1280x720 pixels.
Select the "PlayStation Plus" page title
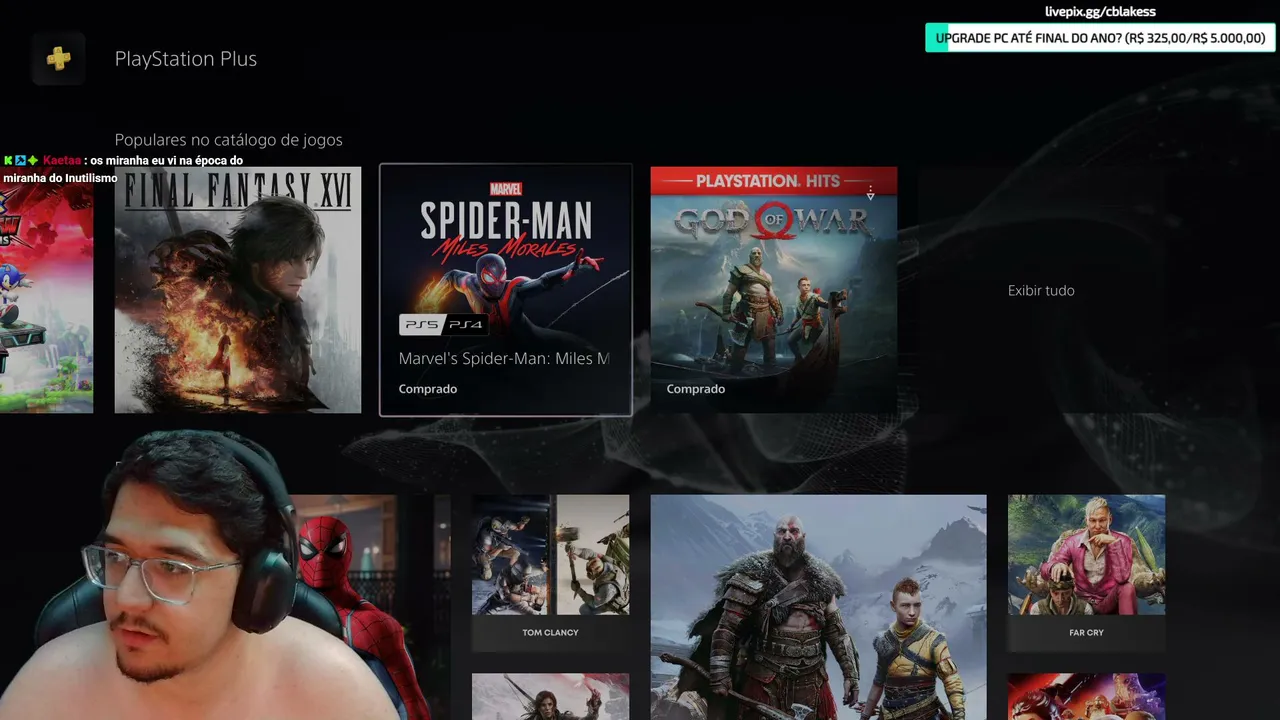pyautogui.click(x=186, y=59)
